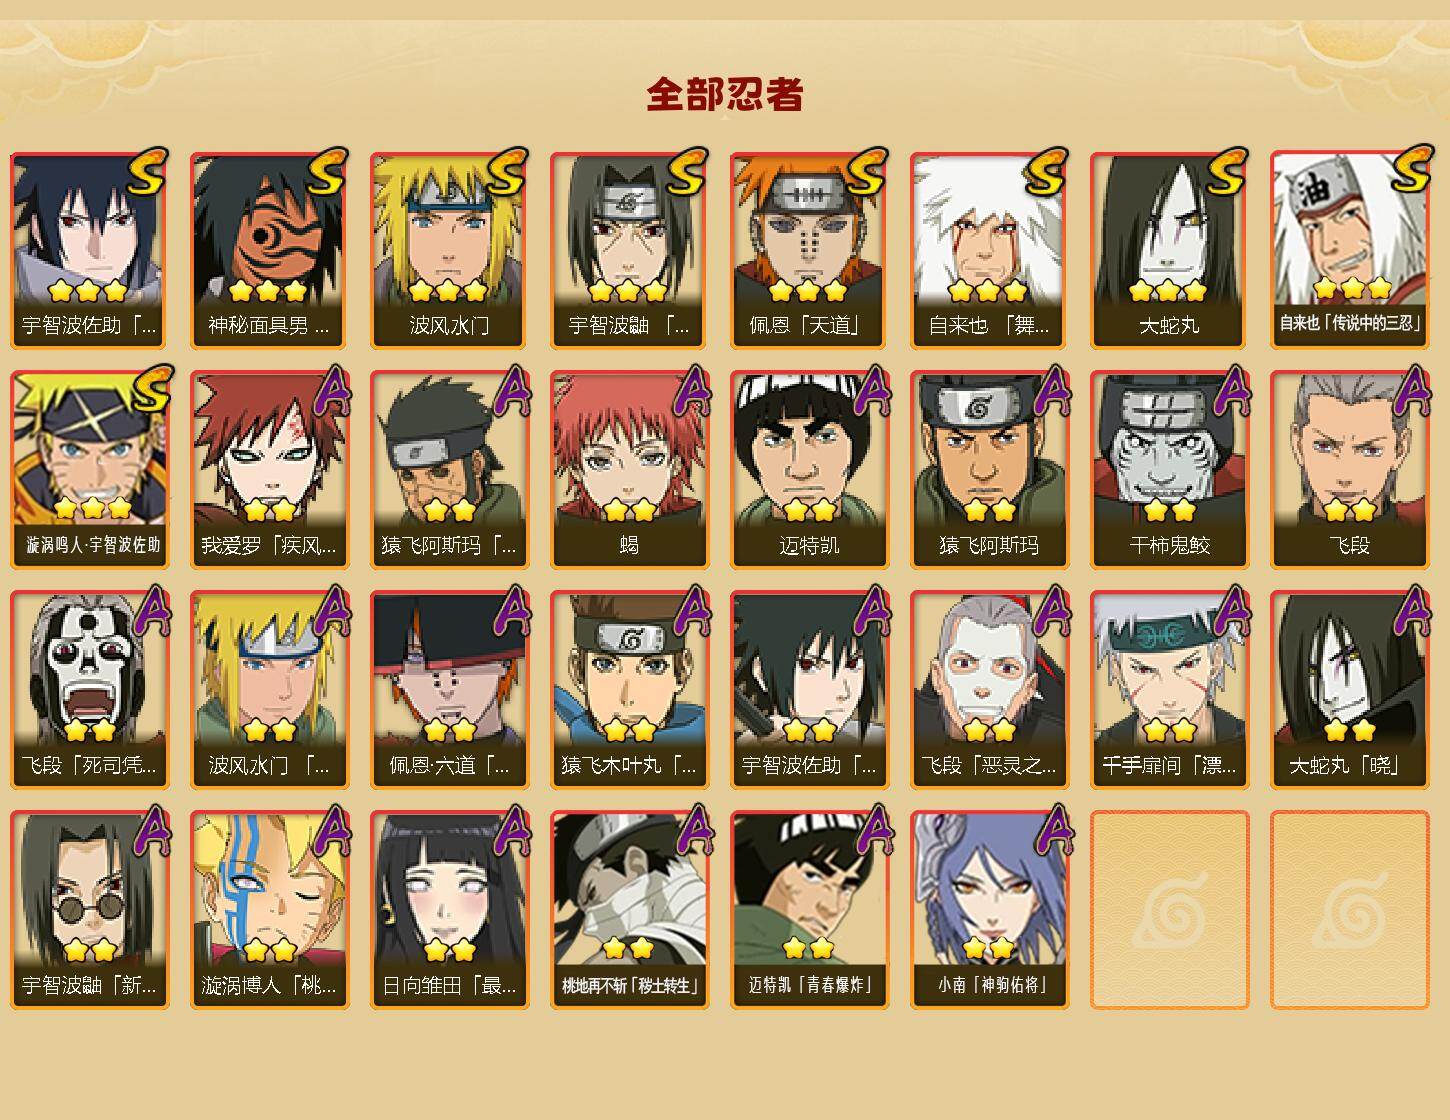Screen dimensions: 1450x1120
Task: Select the 蝎 ninja card
Action: 629,470
